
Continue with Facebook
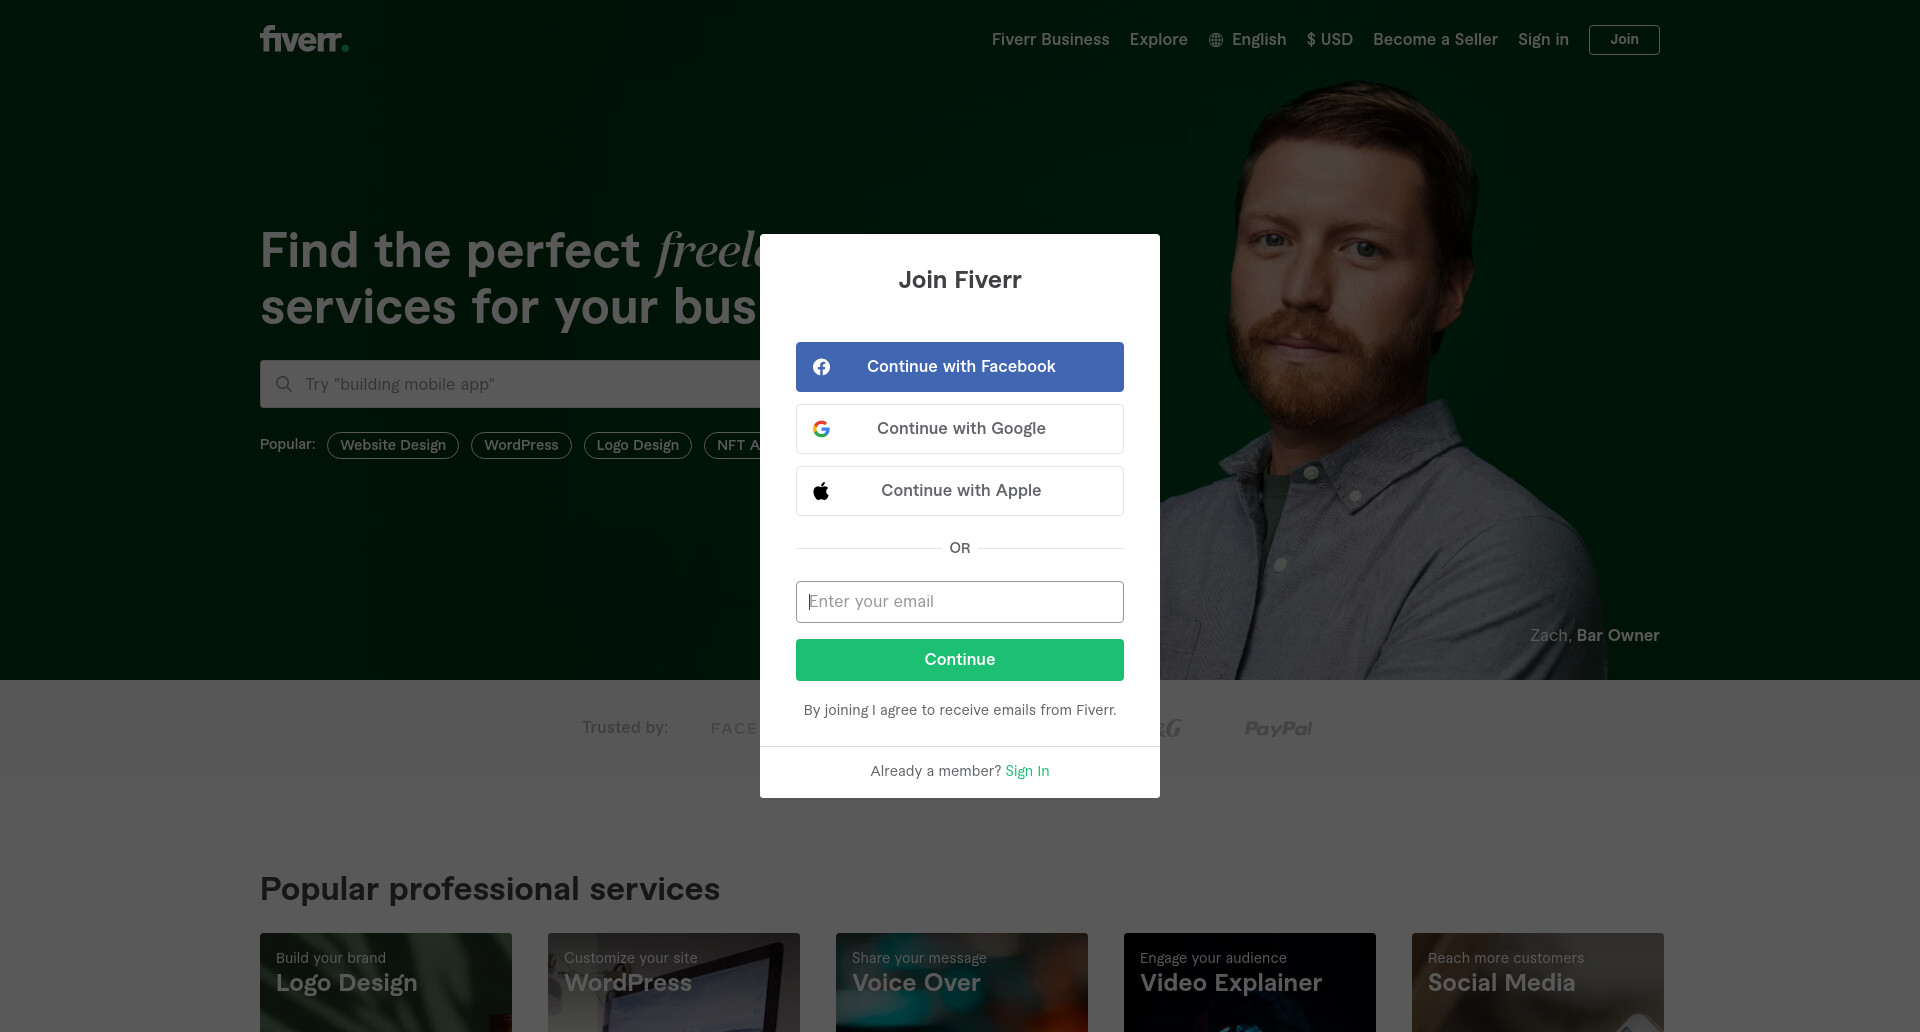960,367
